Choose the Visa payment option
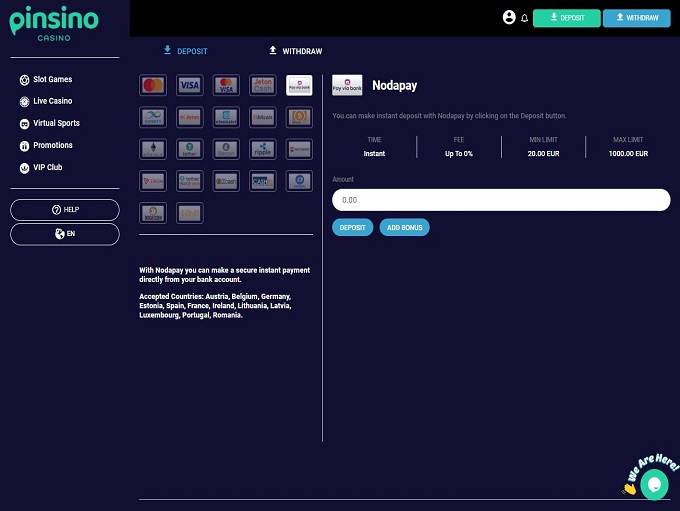Viewport: 680px width, 511px height. pos(190,85)
